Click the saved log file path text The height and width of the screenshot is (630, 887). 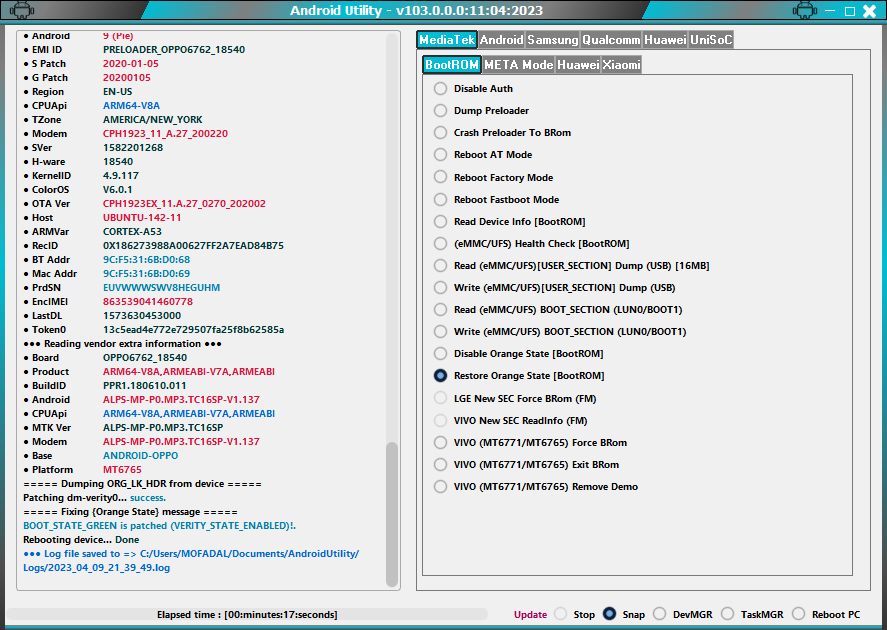[x=191, y=561]
